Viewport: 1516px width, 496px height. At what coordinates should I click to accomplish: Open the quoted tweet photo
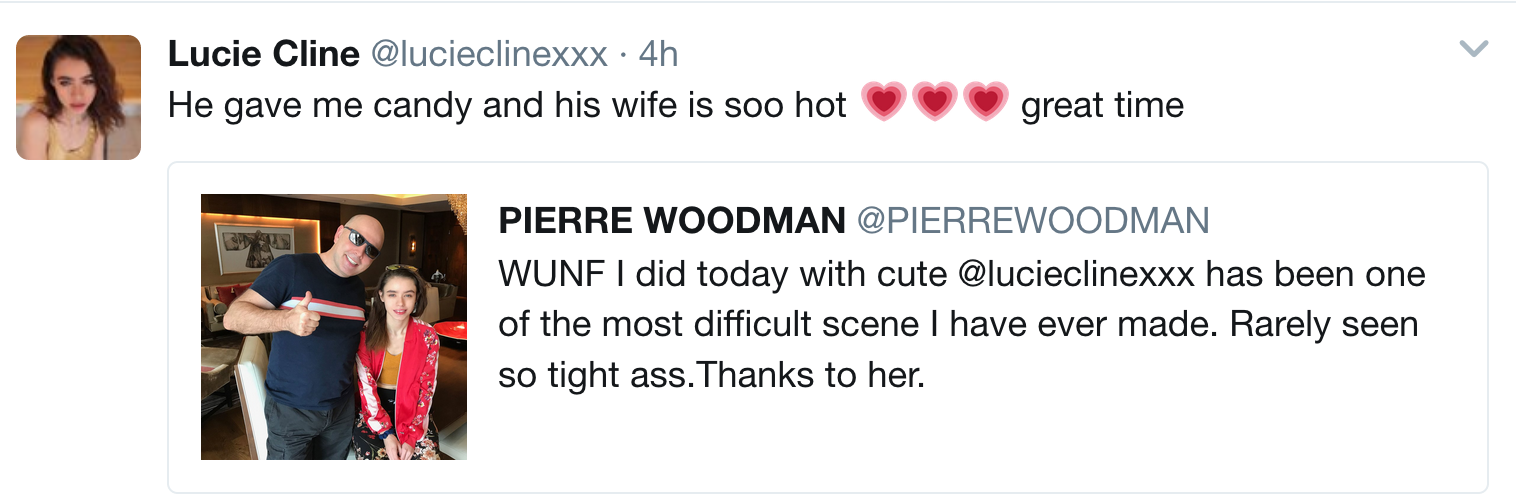click(x=333, y=327)
